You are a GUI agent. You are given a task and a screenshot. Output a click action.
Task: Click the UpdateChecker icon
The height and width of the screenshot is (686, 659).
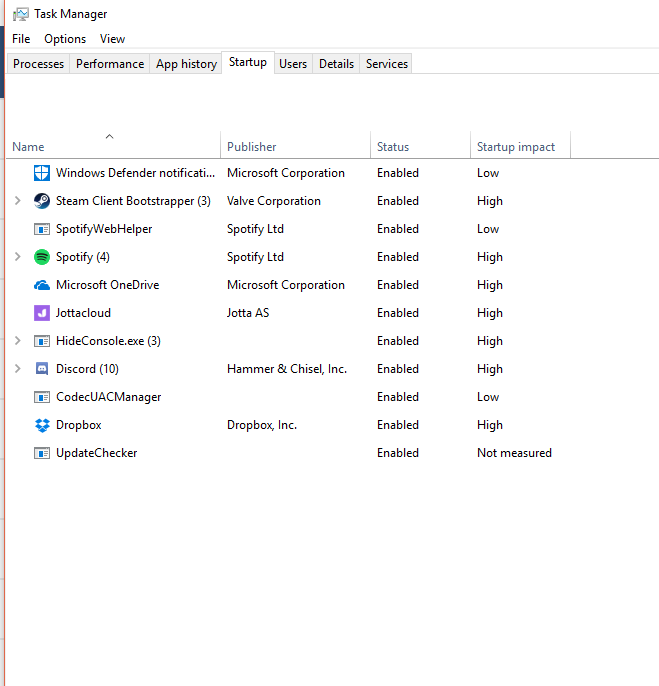(42, 453)
